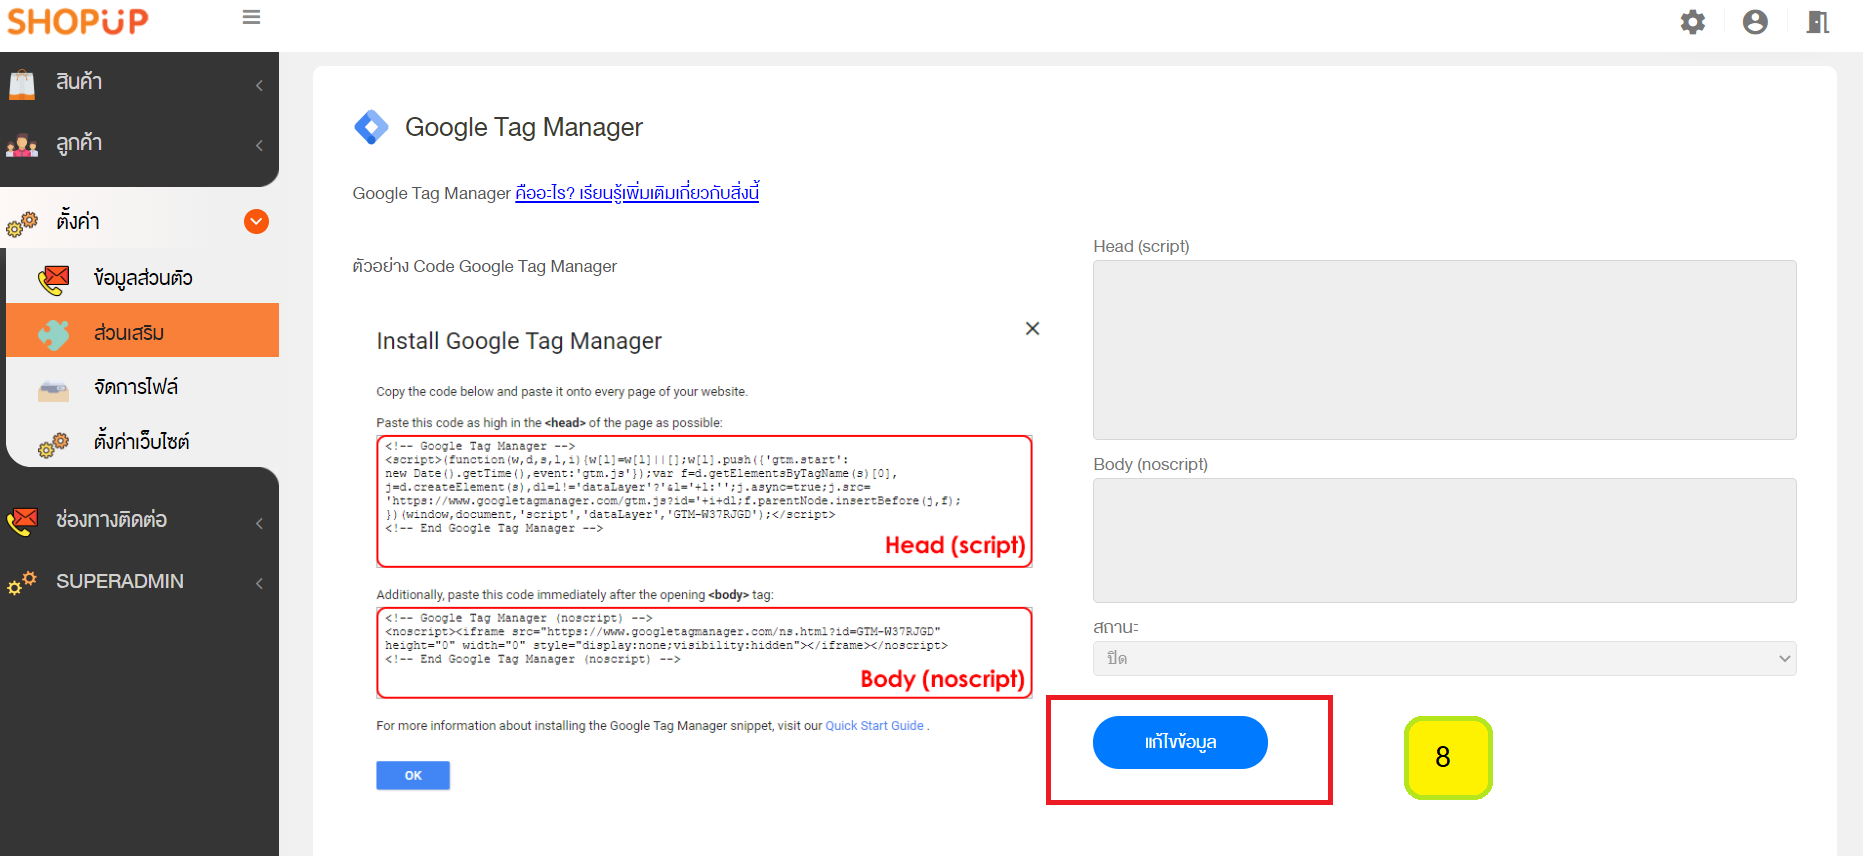Collapse the ตั้งค่า menu orange arrow

tap(257, 221)
